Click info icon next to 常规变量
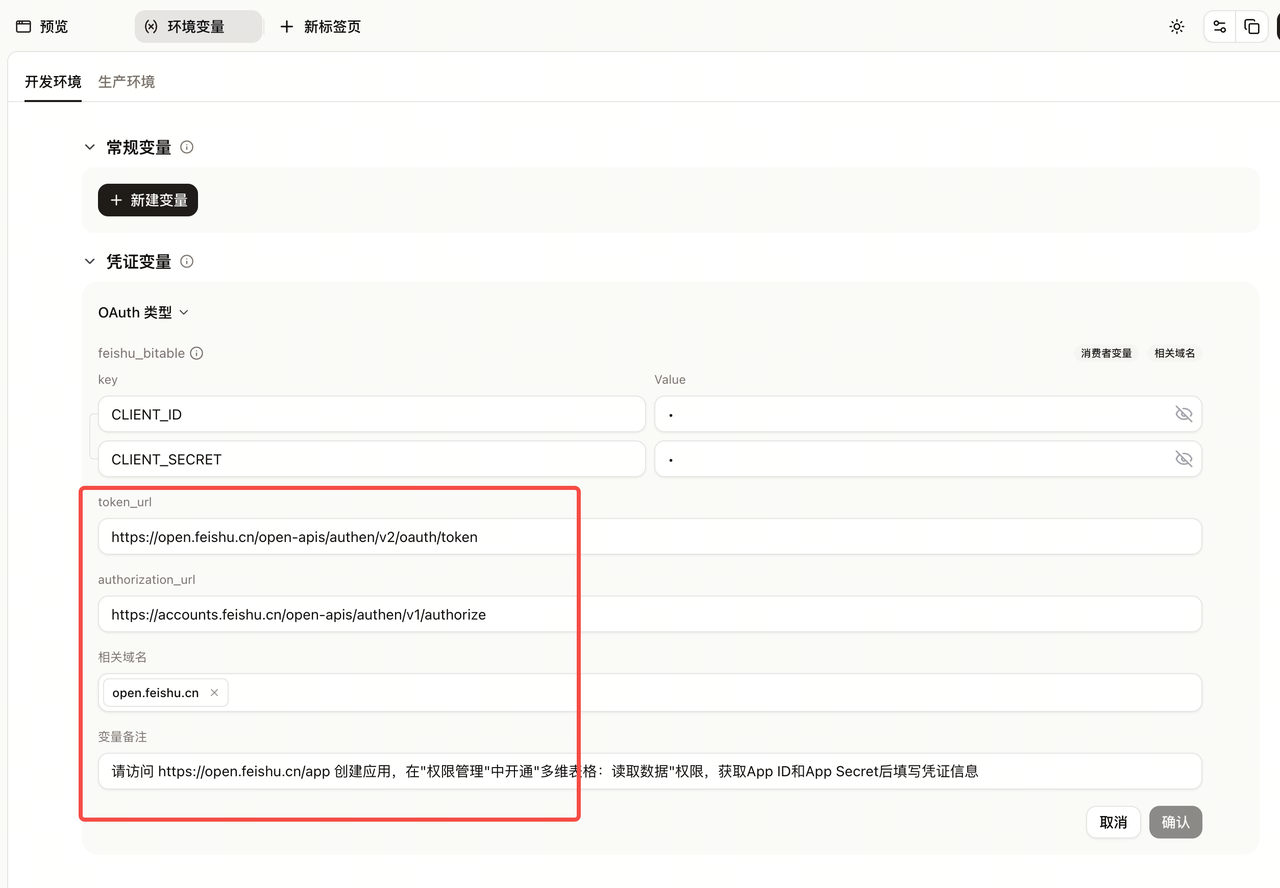1280x888 pixels. coord(187,147)
